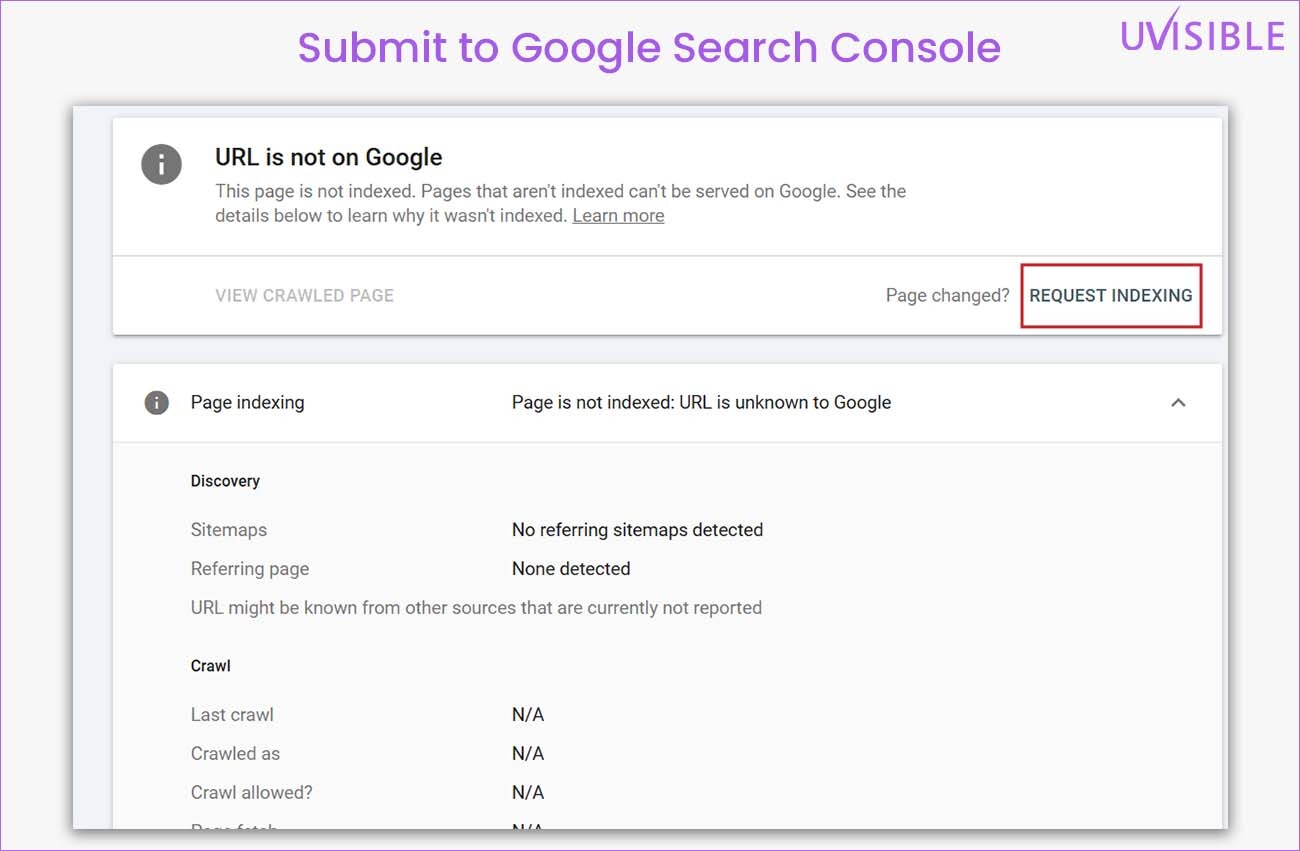Viewport: 1300px width, 851px height.
Task: Click the Page indexing label
Action: 247,403
